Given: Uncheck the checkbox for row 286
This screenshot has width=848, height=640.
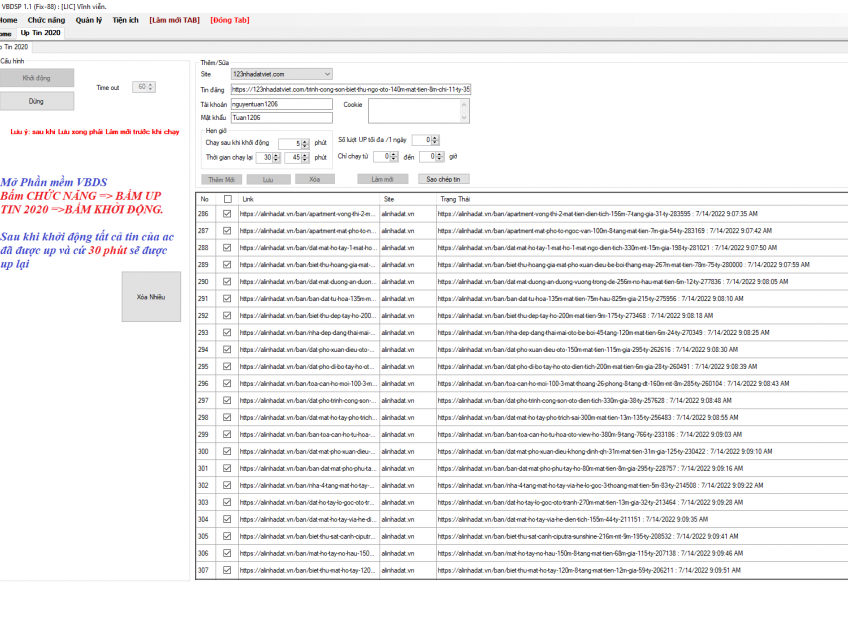Looking at the screenshot, I should [x=227, y=214].
